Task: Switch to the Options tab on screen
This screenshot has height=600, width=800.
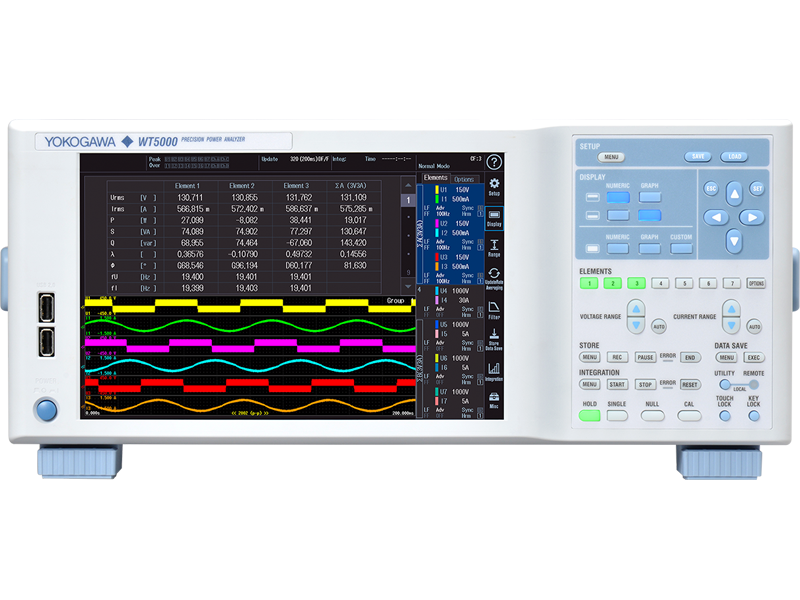Action: 465,179
